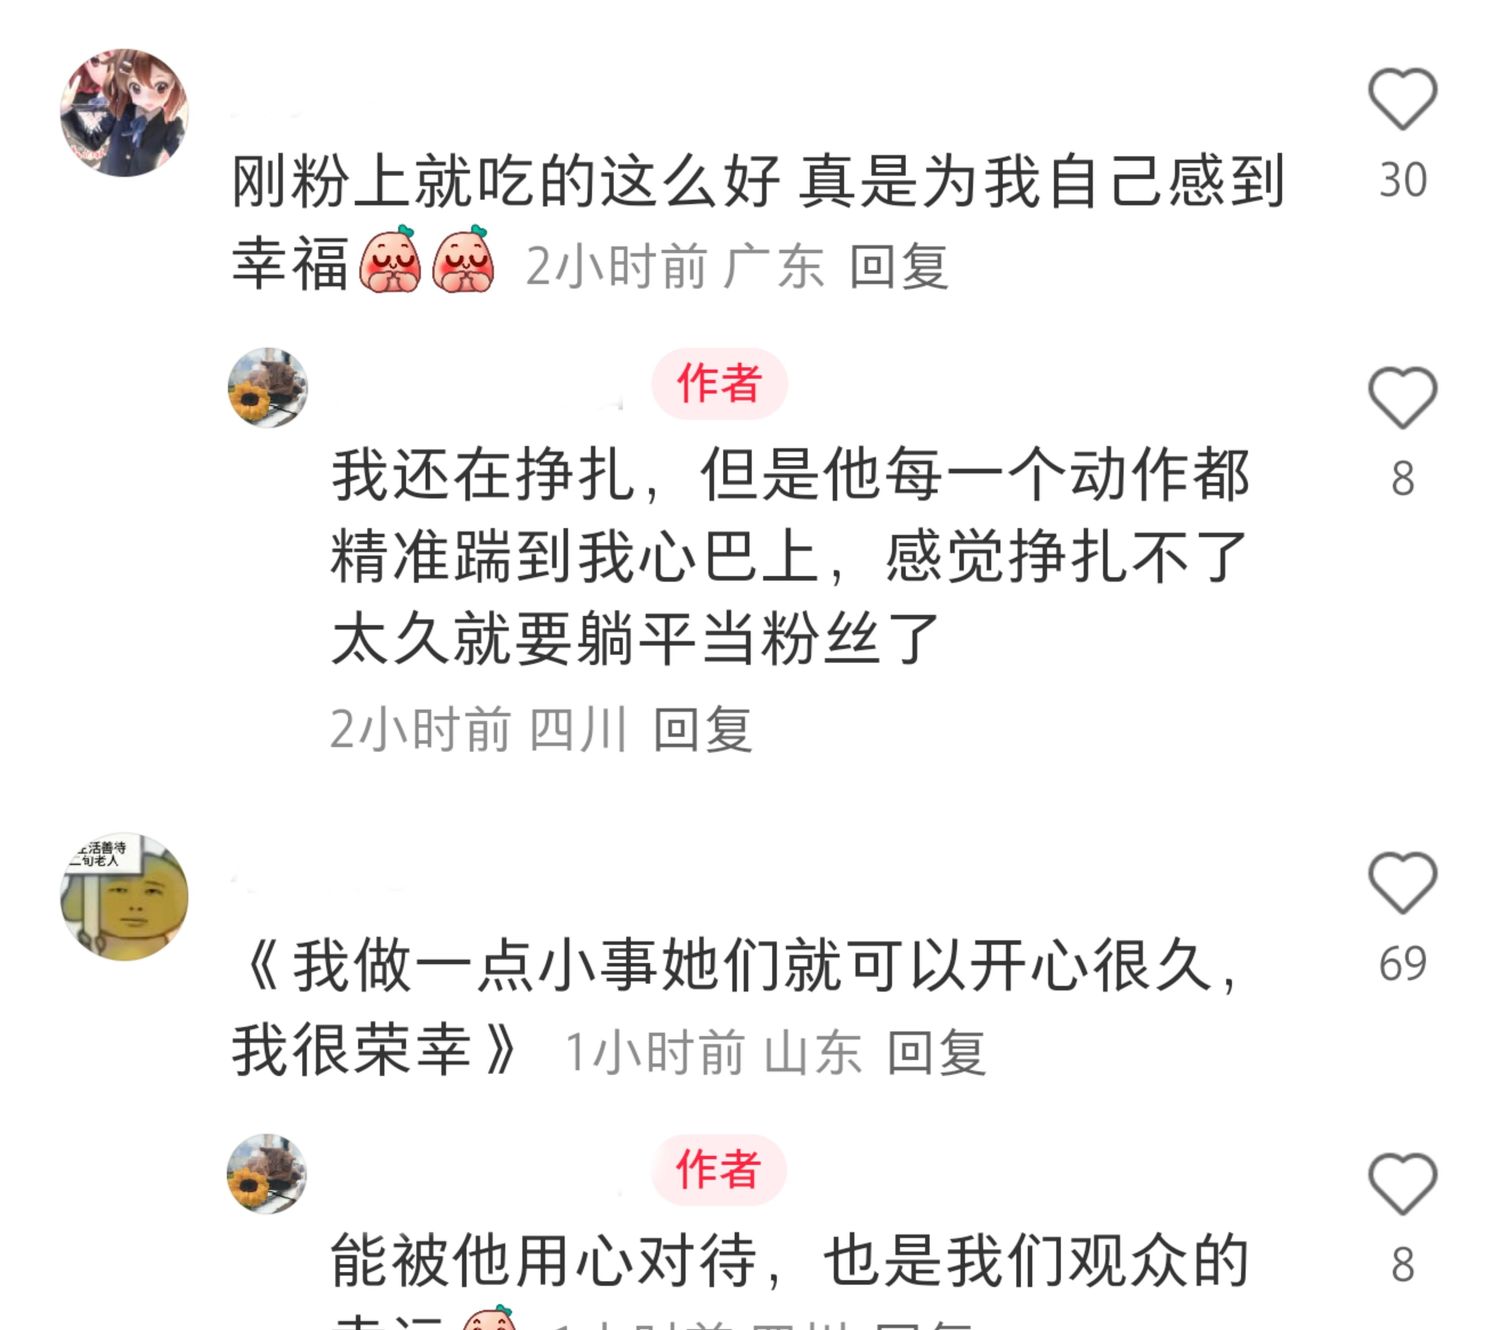
Task: Open yellow face meme avatar profile
Action: point(125,896)
